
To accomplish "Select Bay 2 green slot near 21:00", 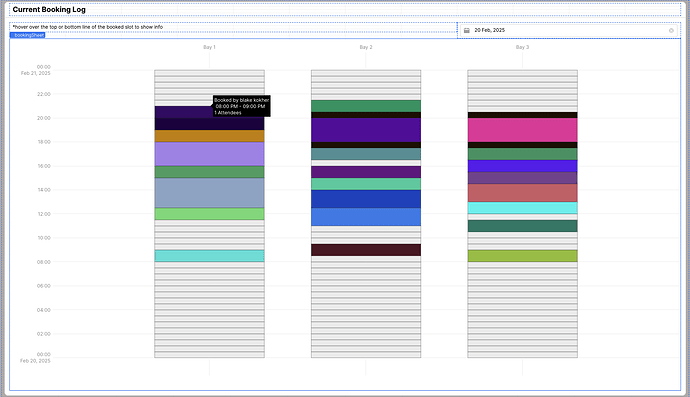I will coord(366,106).
